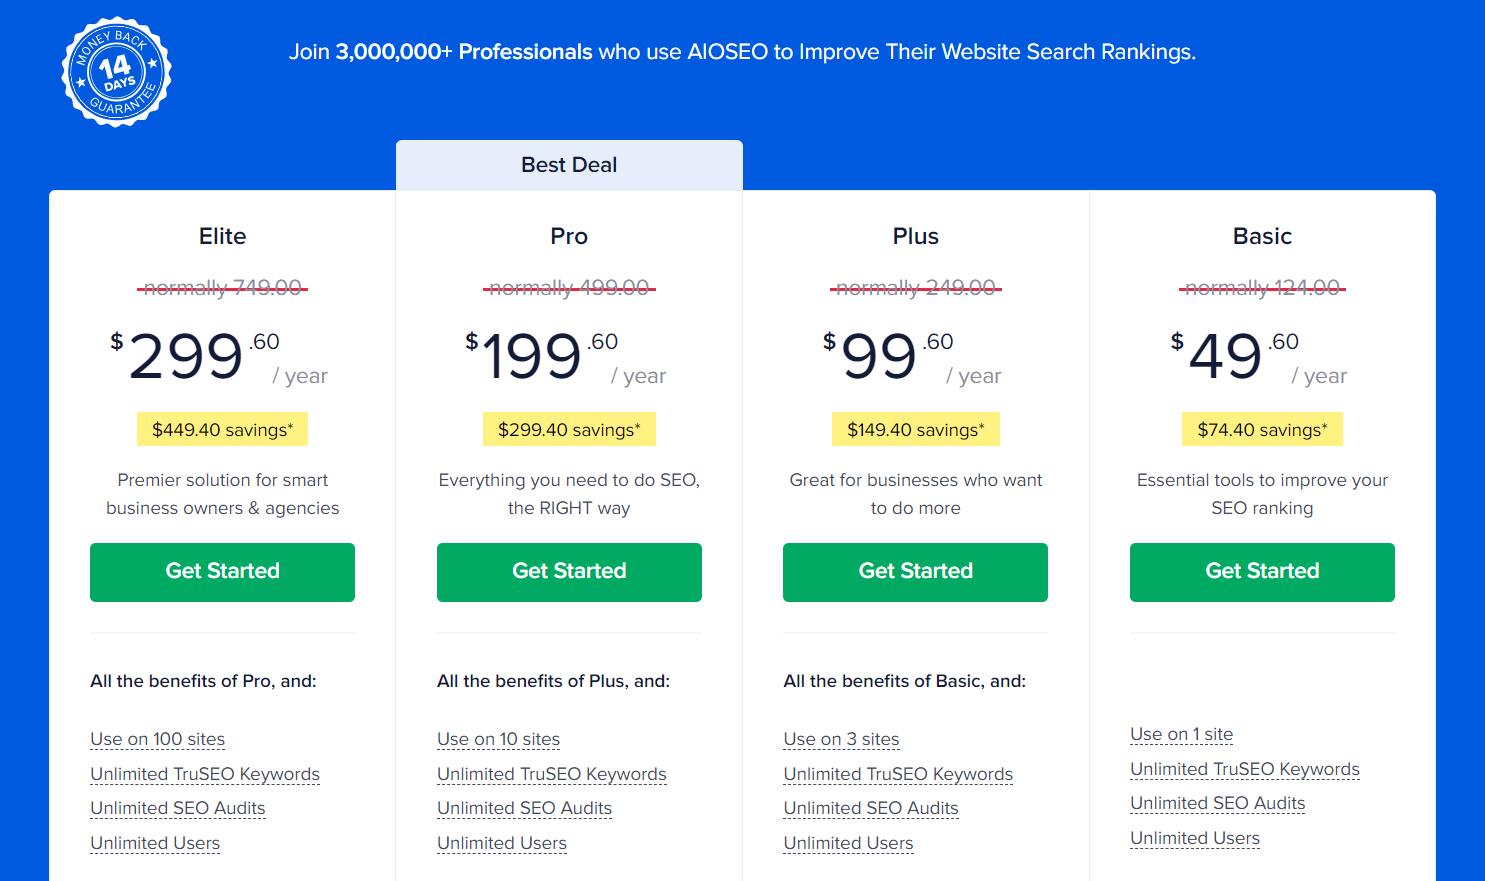Click the $449.40 savings highlight badge

tap(222, 430)
